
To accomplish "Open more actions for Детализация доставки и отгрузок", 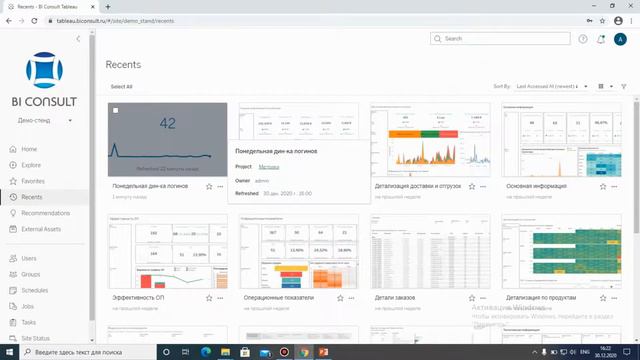I will pos(483,187).
